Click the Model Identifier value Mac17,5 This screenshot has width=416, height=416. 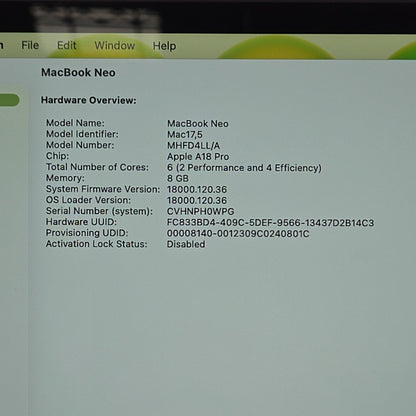pos(185,135)
